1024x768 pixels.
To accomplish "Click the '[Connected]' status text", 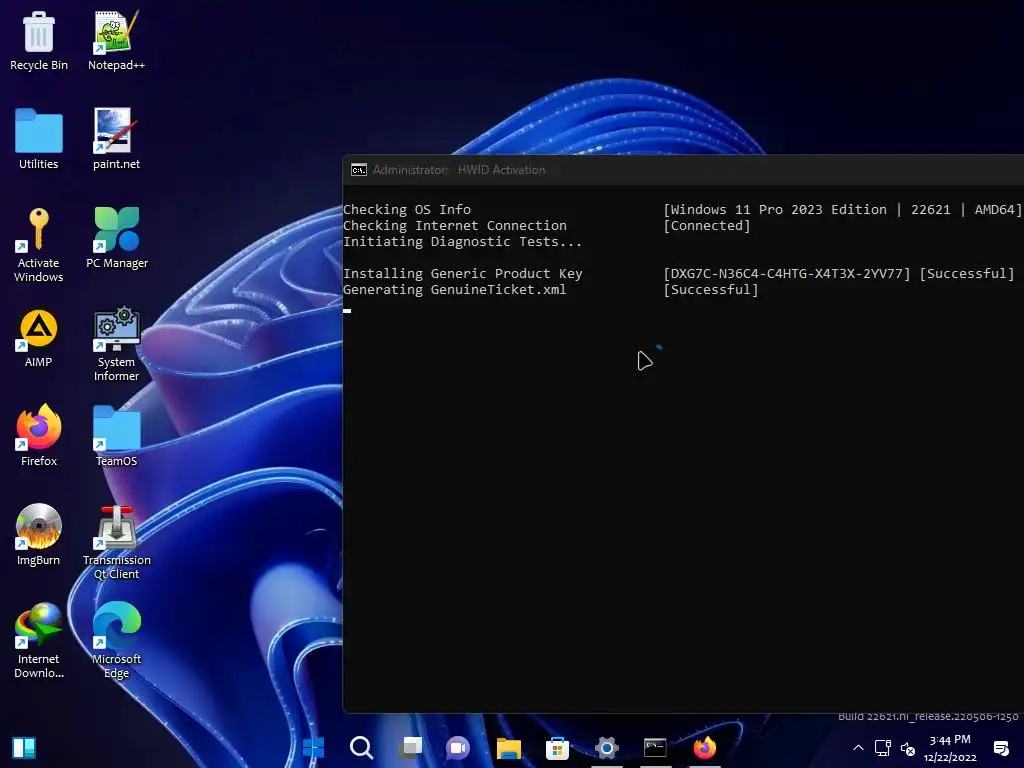I will click(x=707, y=225).
